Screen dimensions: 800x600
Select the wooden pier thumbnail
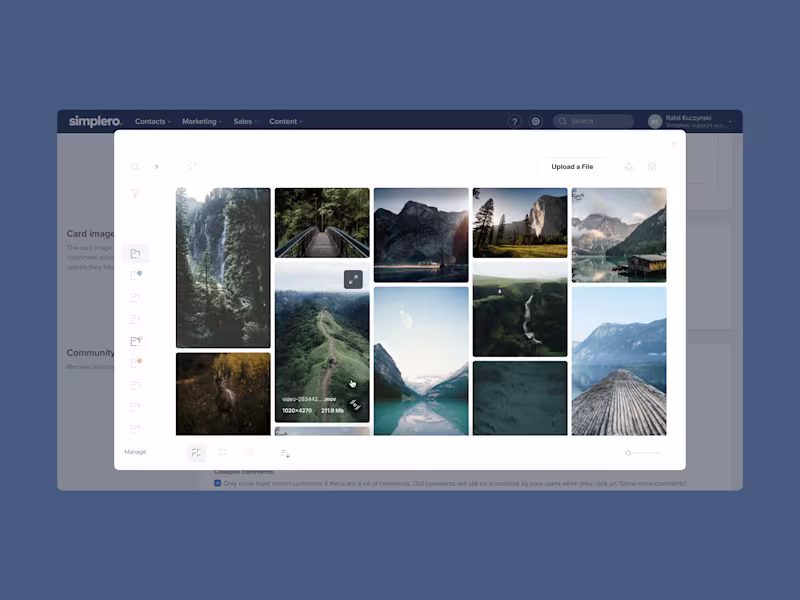point(619,361)
